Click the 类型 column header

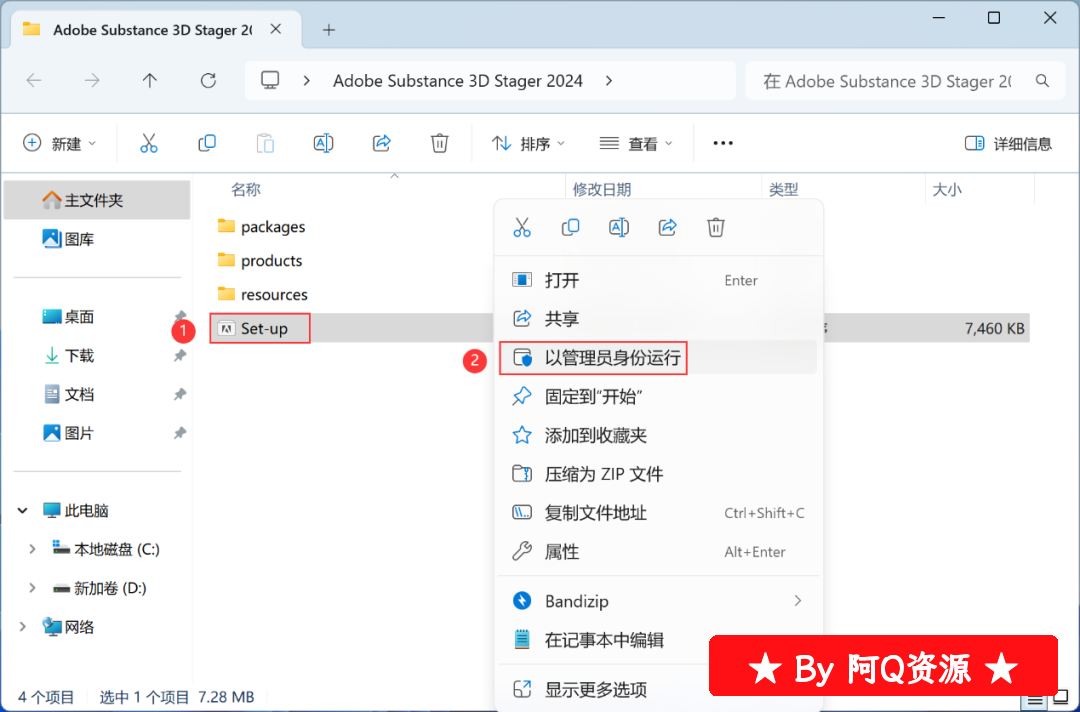[784, 190]
